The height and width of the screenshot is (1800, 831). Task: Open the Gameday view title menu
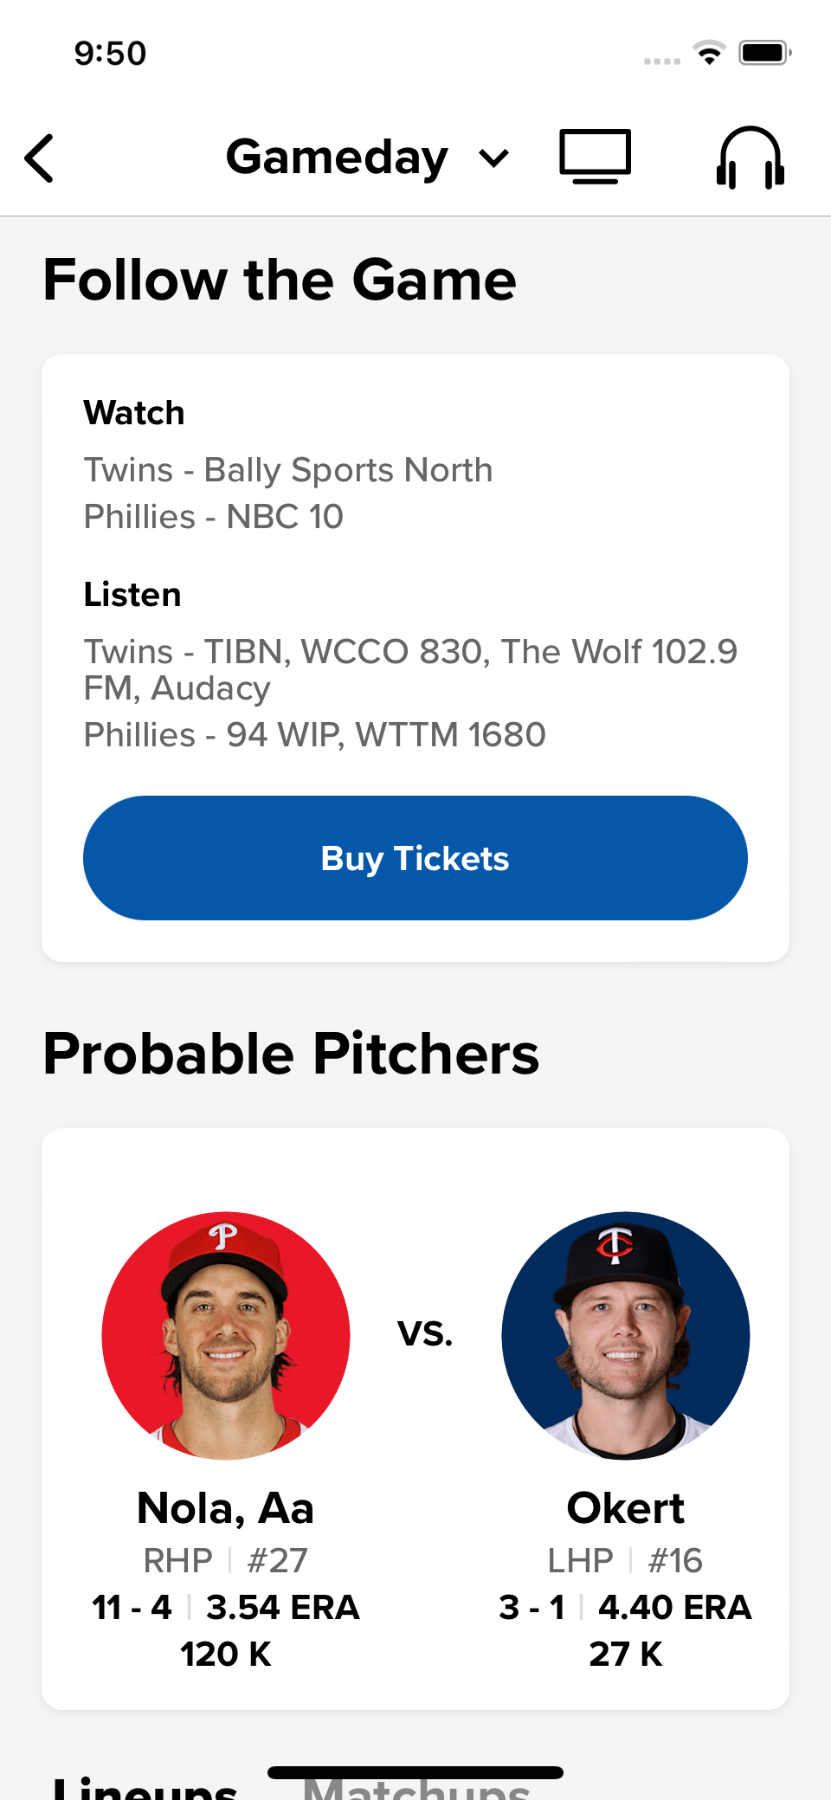pos(337,158)
